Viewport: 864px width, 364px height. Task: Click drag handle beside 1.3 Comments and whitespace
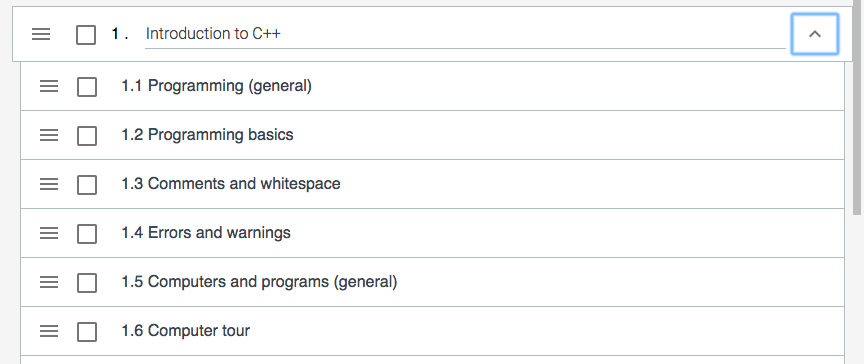(x=49, y=184)
